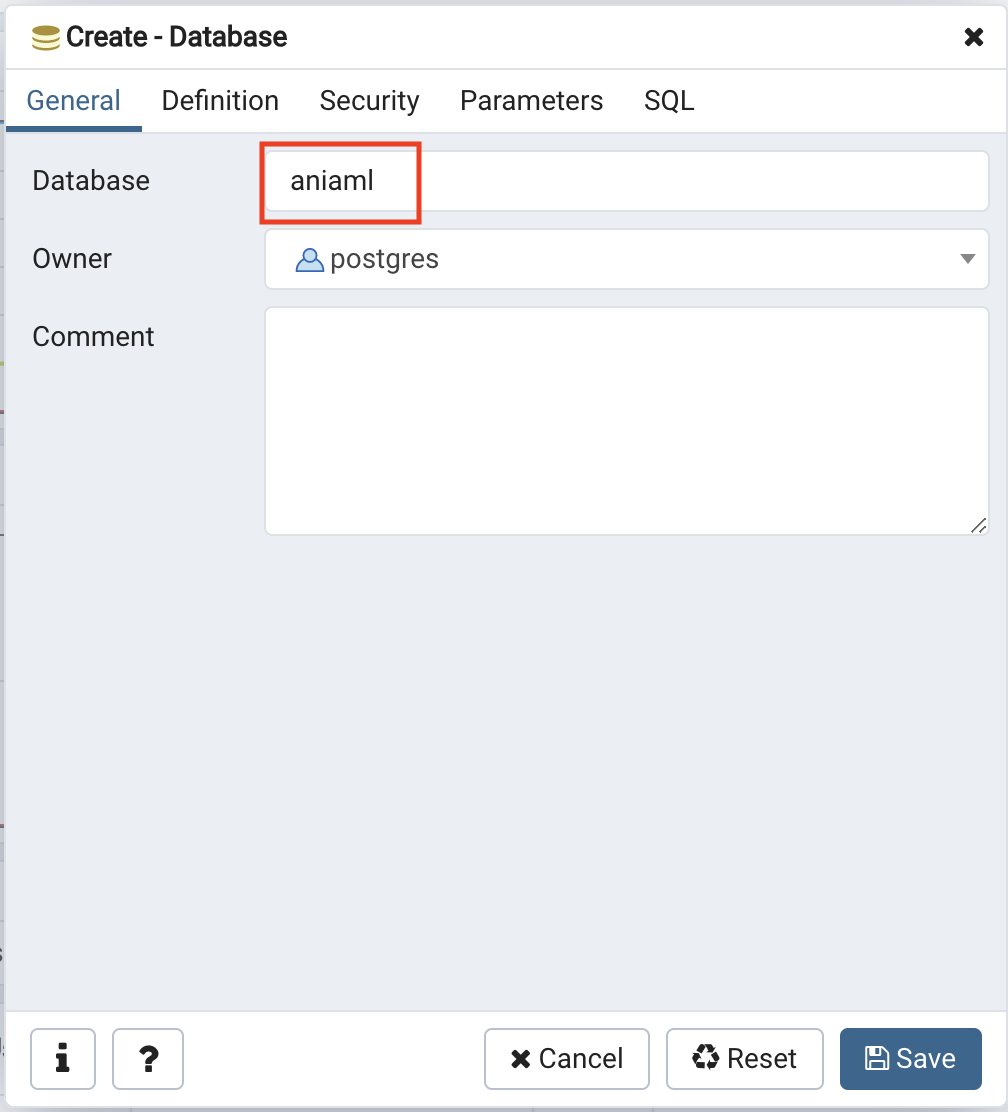Click the database icon in the title bar
The width and height of the screenshot is (1008, 1112).
(46, 38)
